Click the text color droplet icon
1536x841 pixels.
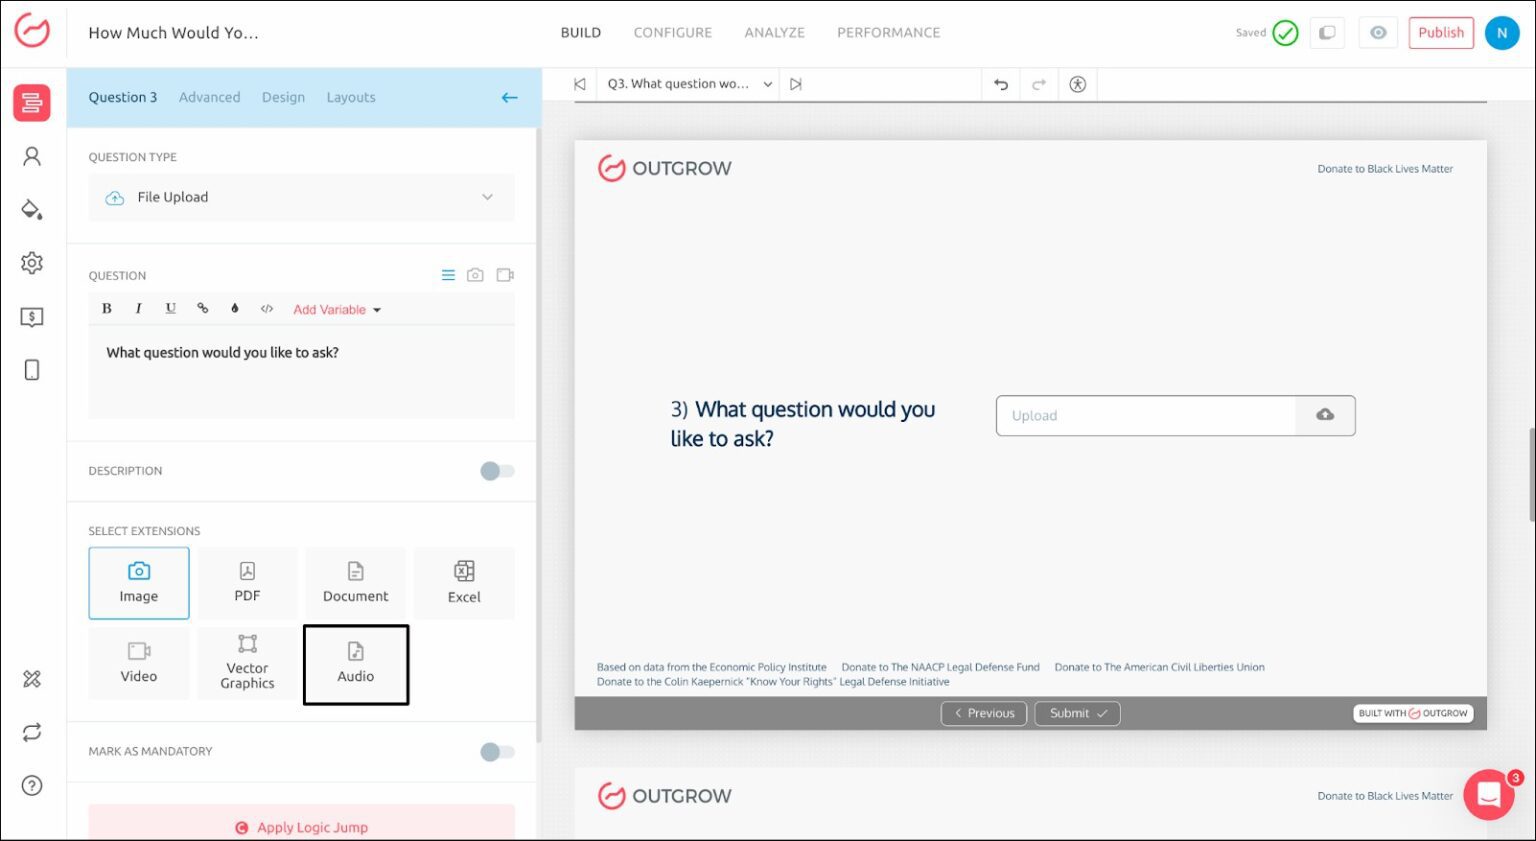click(235, 309)
